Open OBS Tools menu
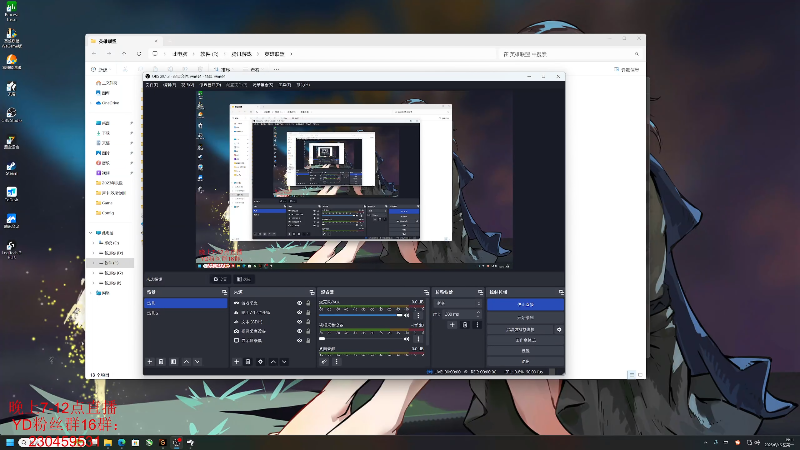The image size is (800, 450). click(285, 85)
